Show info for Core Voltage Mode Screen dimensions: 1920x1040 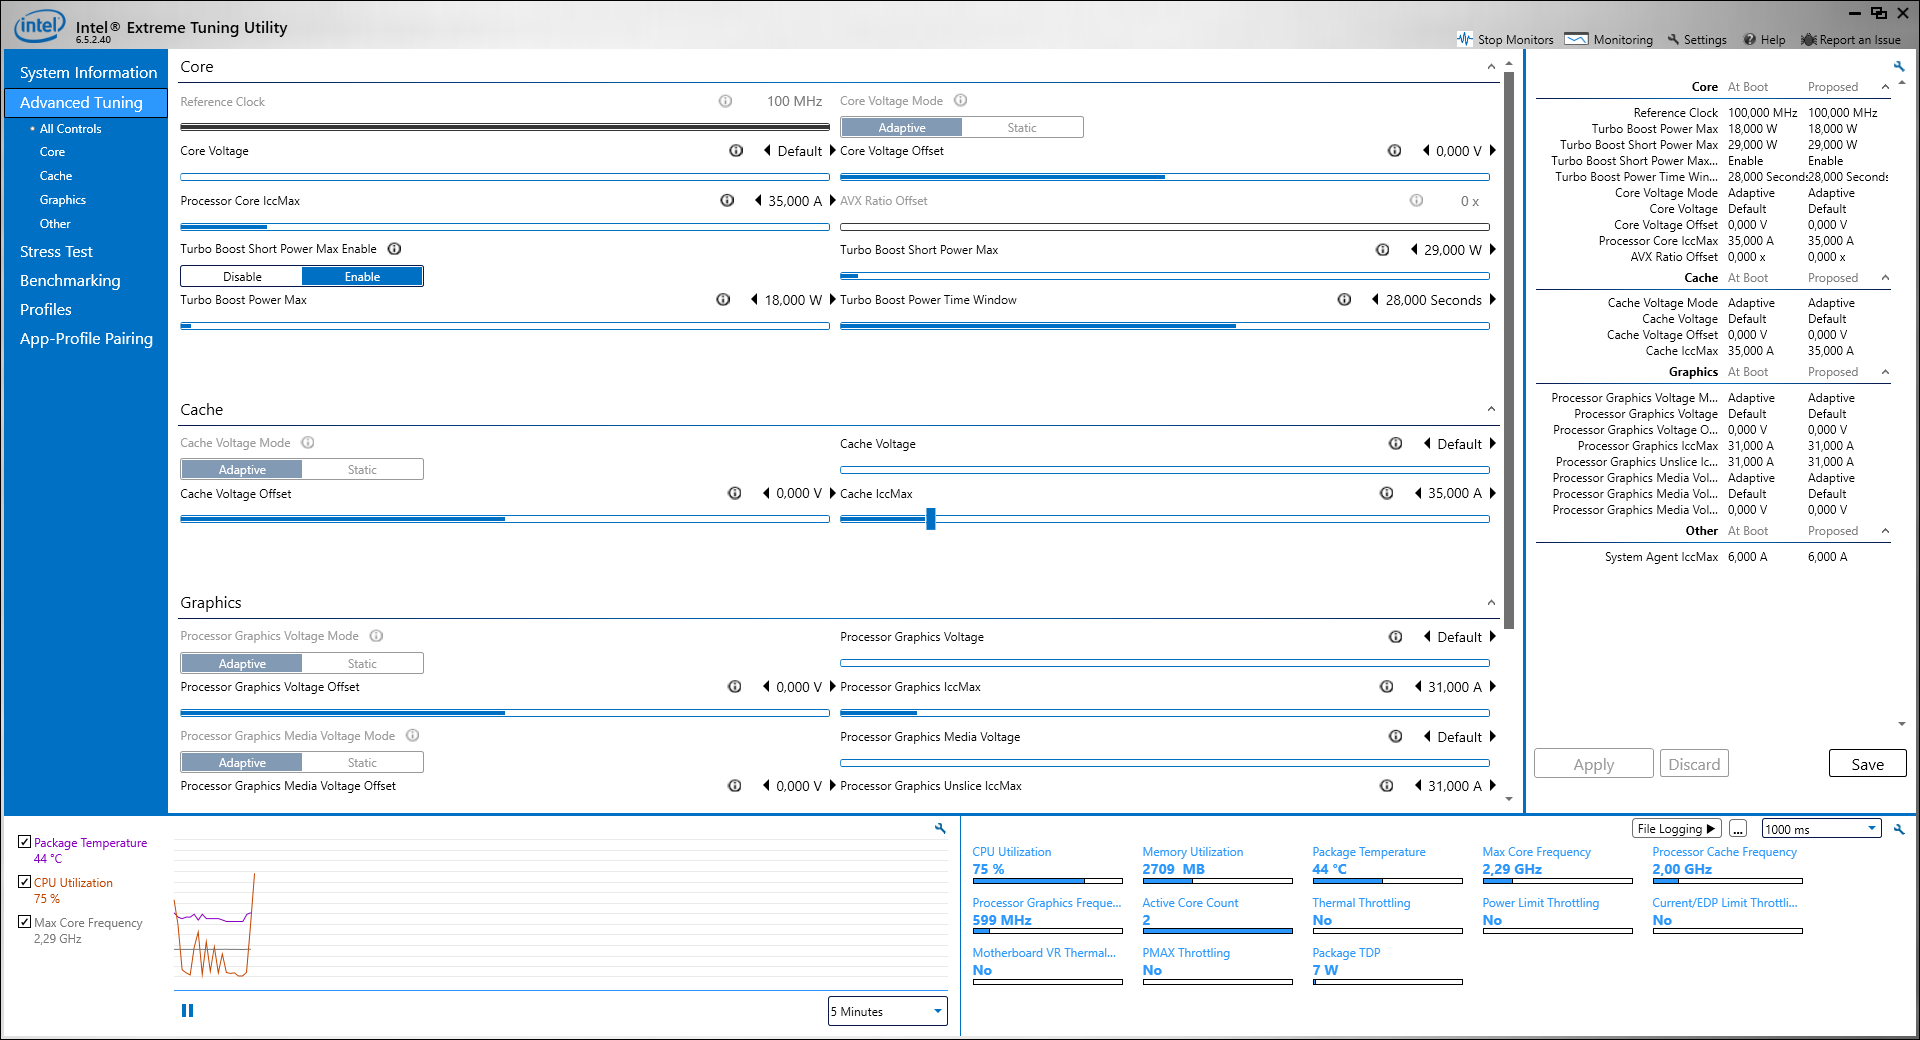point(961,100)
